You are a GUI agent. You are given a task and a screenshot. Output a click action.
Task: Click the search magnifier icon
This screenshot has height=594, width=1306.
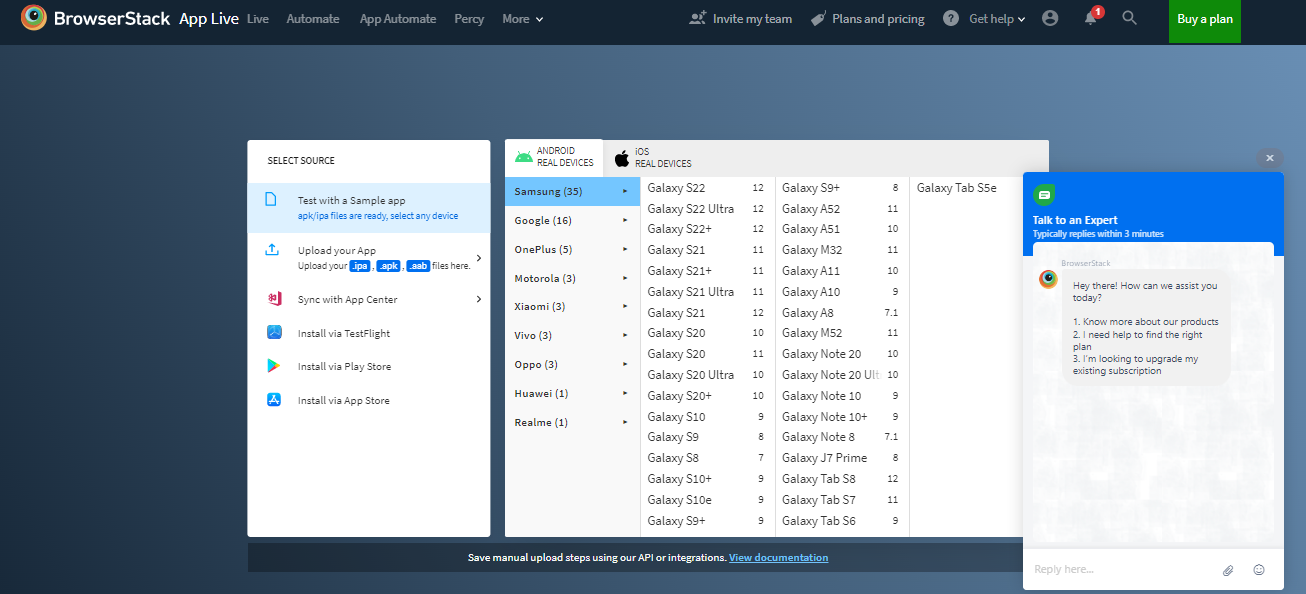1130,18
